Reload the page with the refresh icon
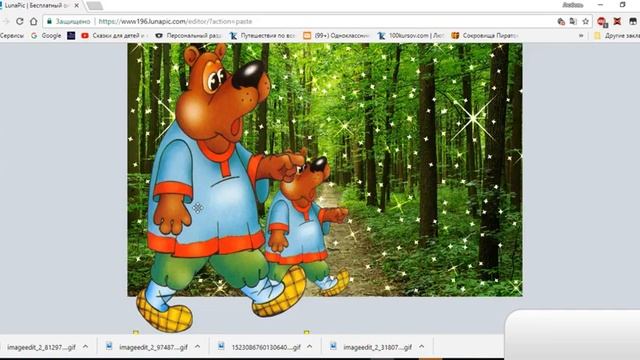This screenshot has height=360, width=640. pos(19,21)
